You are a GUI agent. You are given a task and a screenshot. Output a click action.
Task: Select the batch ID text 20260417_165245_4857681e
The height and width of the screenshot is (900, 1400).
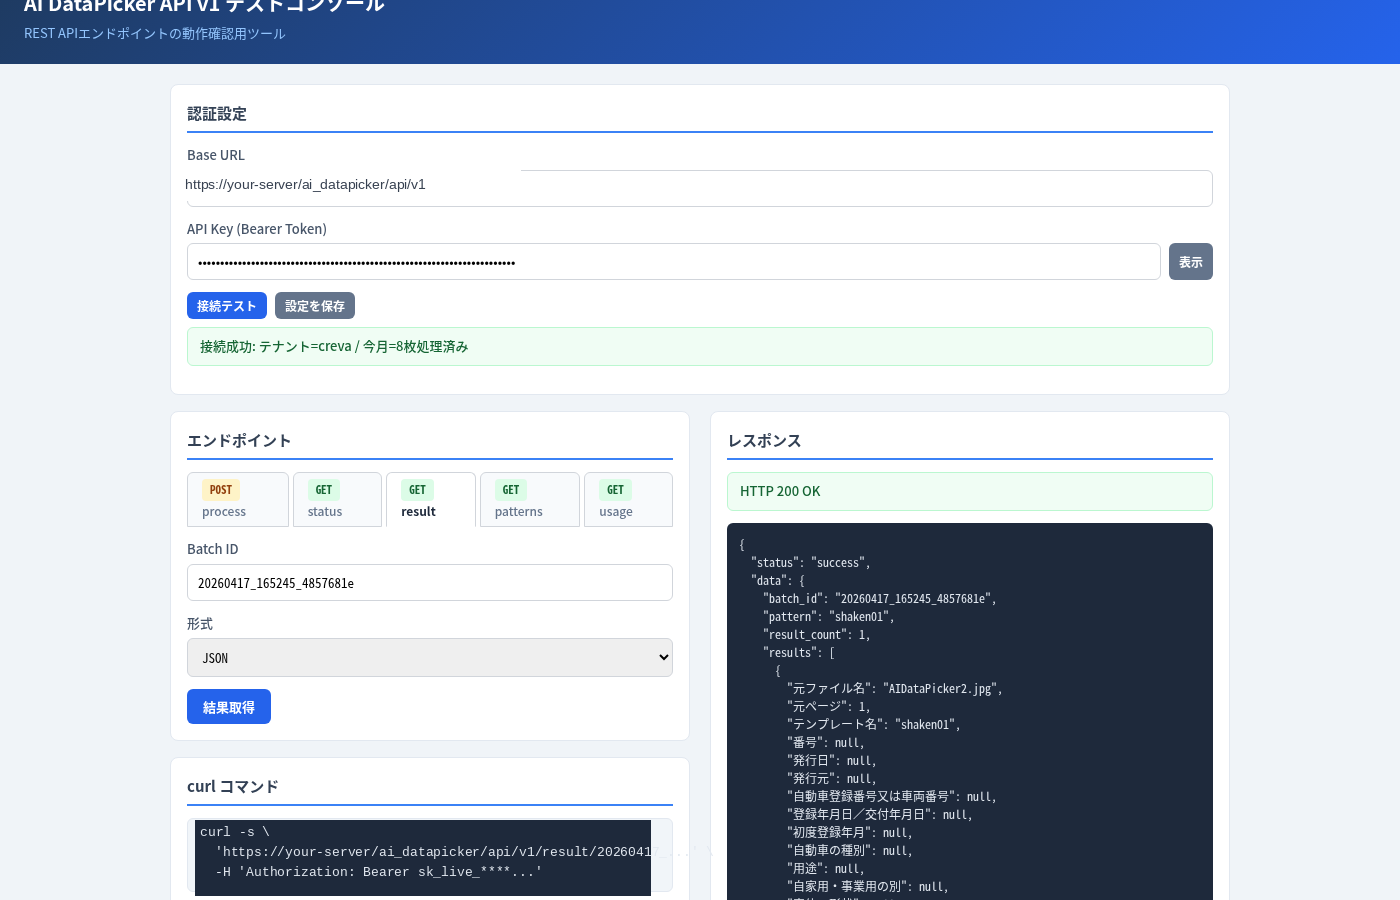pos(276,583)
